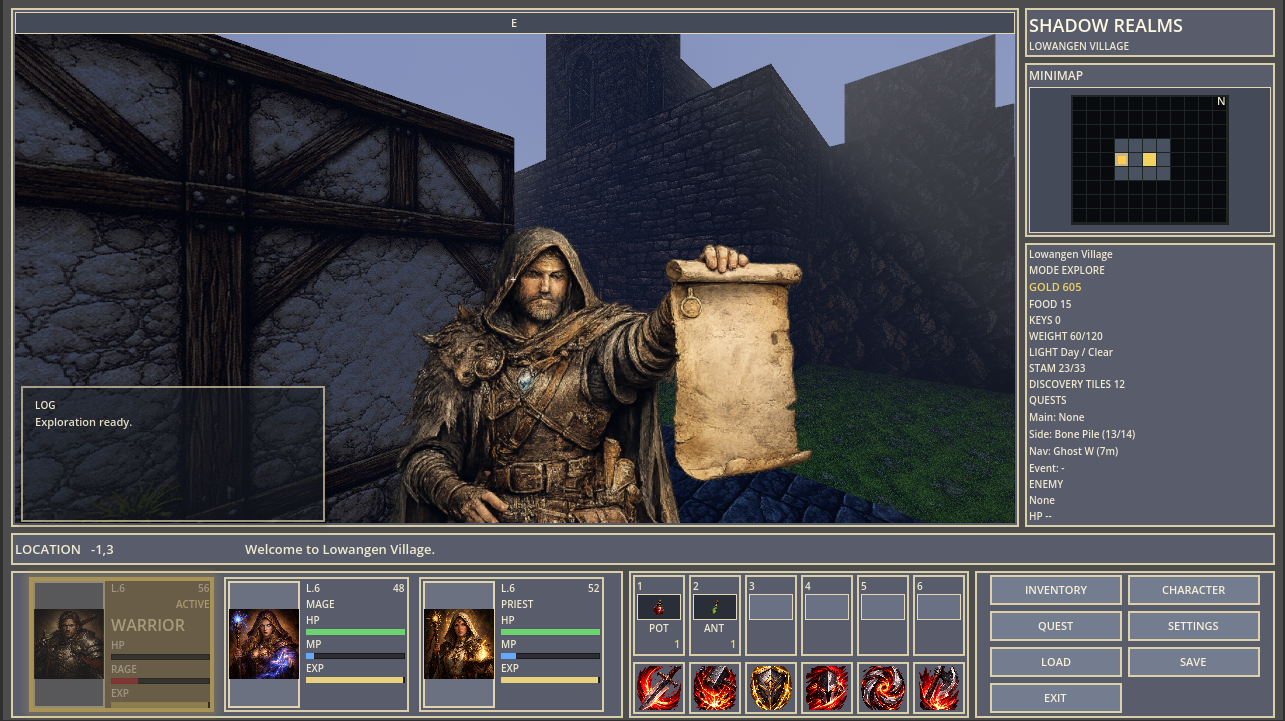This screenshot has height=721, width=1285.
Task: Open the Settings menu
Action: (x=1194, y=626)
